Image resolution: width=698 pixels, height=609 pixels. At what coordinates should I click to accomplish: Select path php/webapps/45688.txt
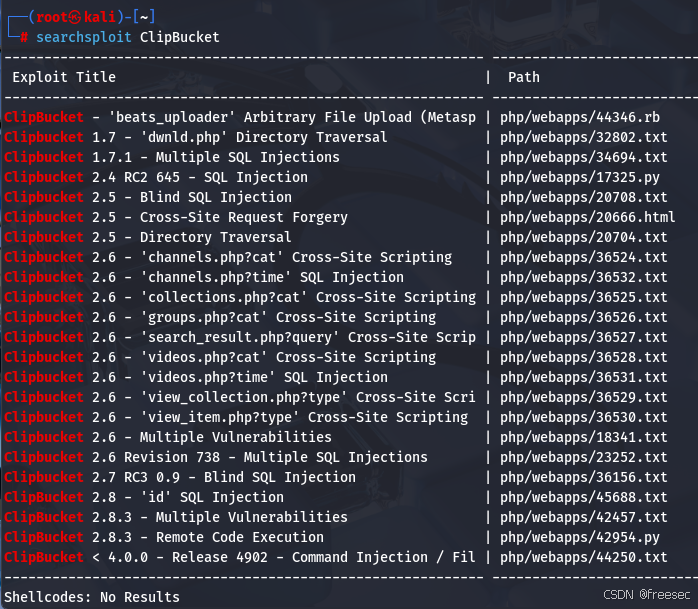(x=584, y=498)
